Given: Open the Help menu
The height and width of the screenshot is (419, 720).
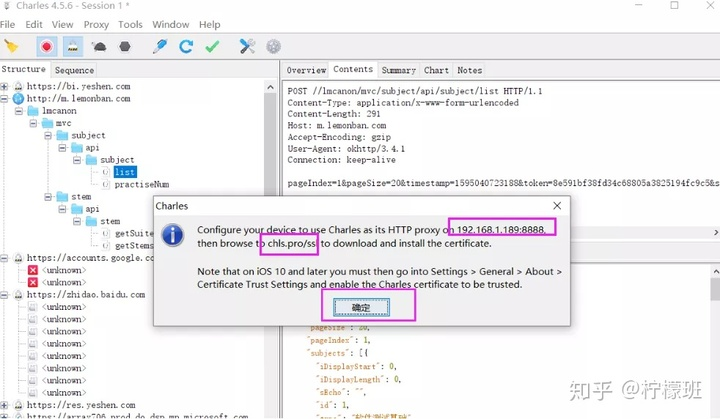Looking at the screenshot, I should (209, 24).
